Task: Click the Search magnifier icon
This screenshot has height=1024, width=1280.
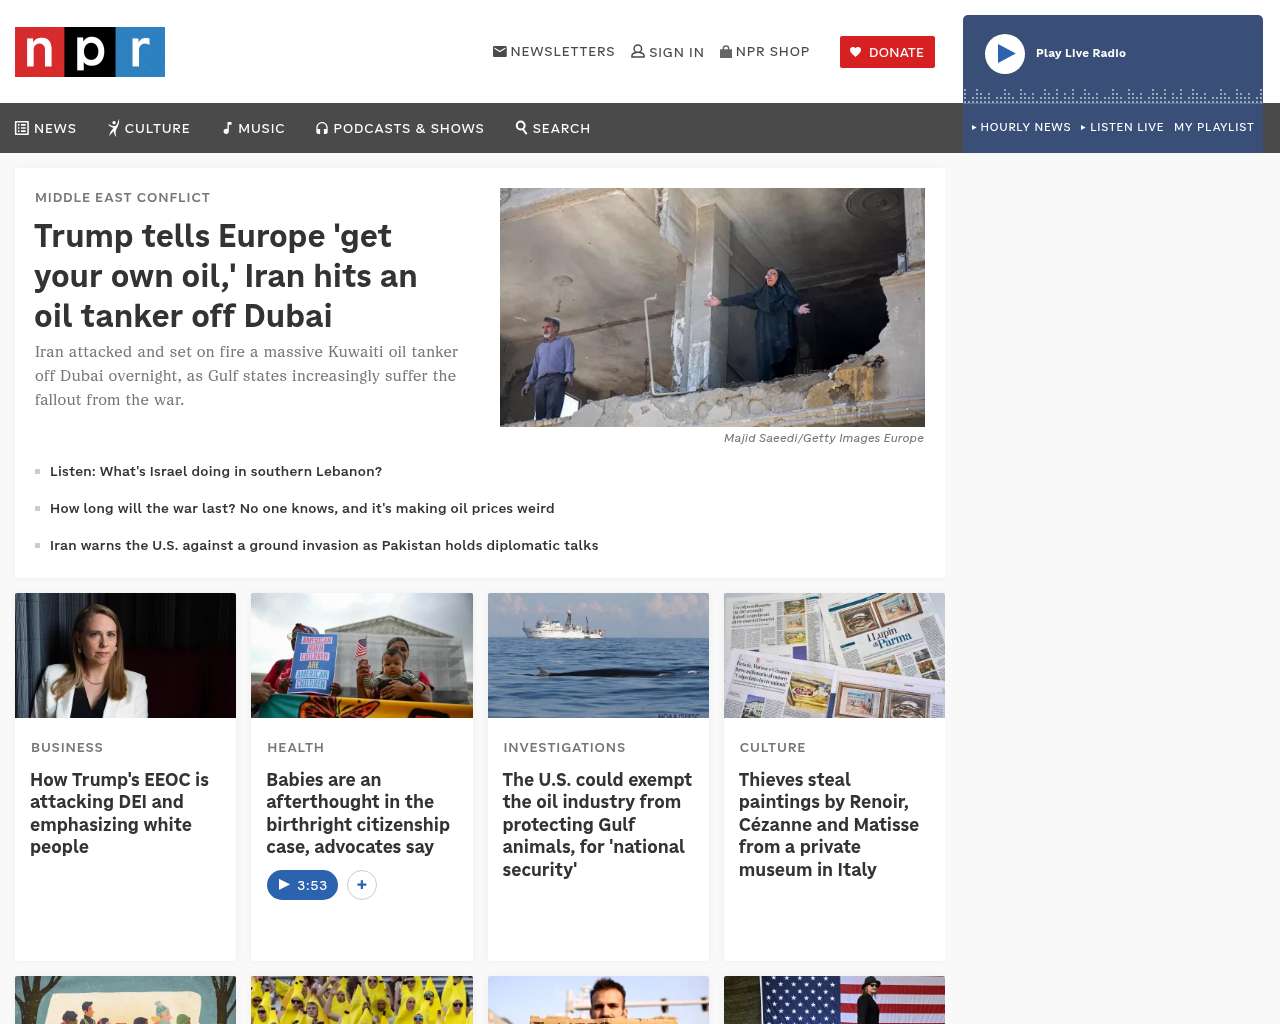Action: tap(521, 127)
